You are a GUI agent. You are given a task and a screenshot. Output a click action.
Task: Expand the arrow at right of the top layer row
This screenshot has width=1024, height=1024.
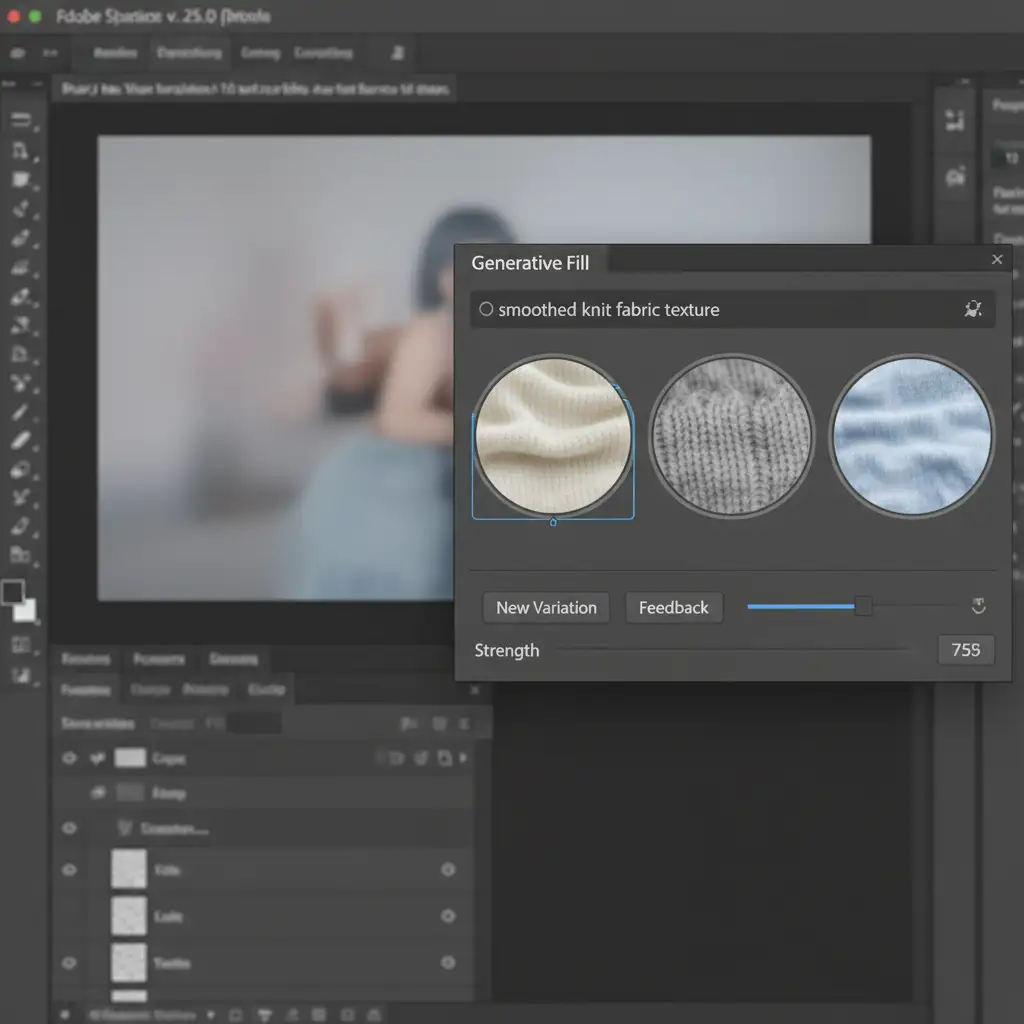click(x=463, y=759)
